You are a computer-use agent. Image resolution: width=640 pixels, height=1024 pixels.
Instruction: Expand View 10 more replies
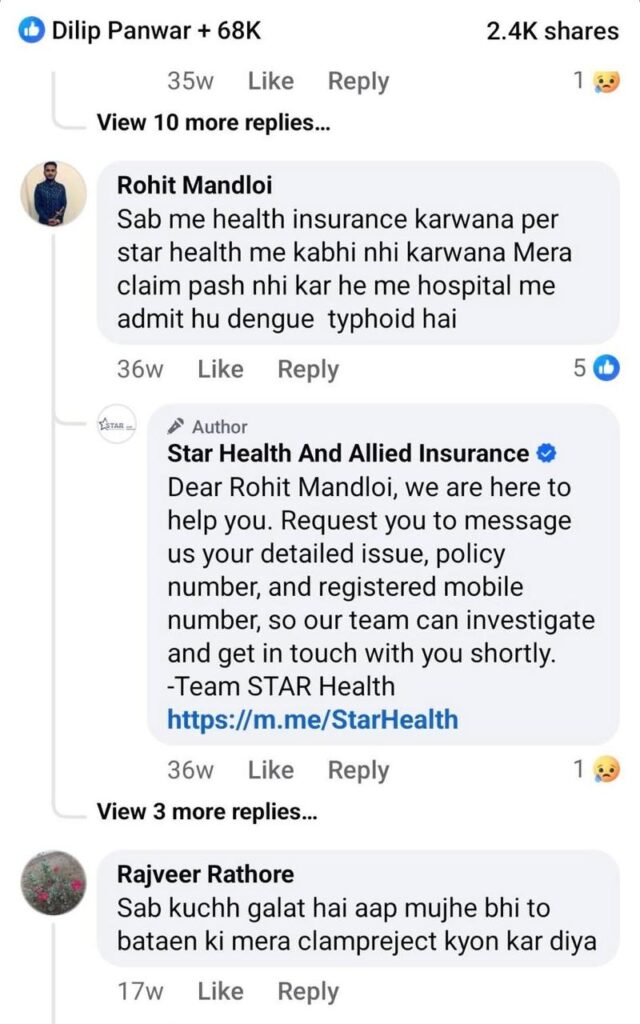tap(213, 123)
